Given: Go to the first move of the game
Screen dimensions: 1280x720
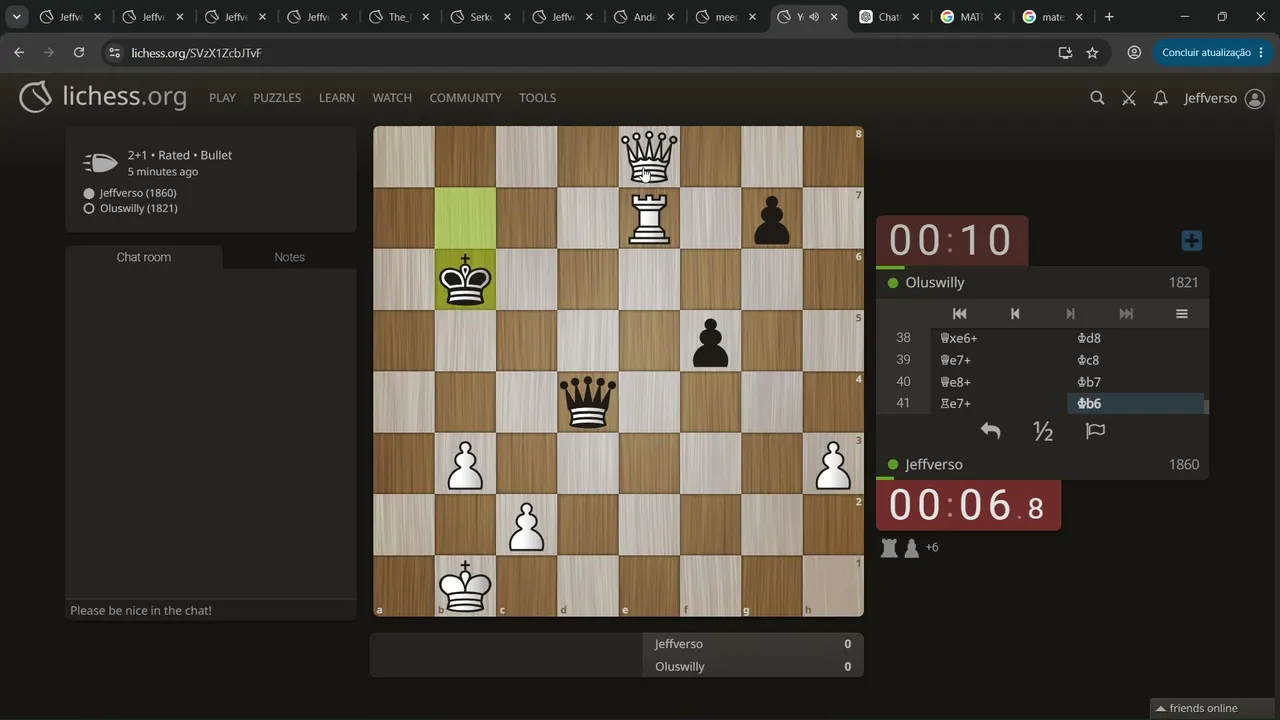Looking at the screenshot, I should pos(959,314).
